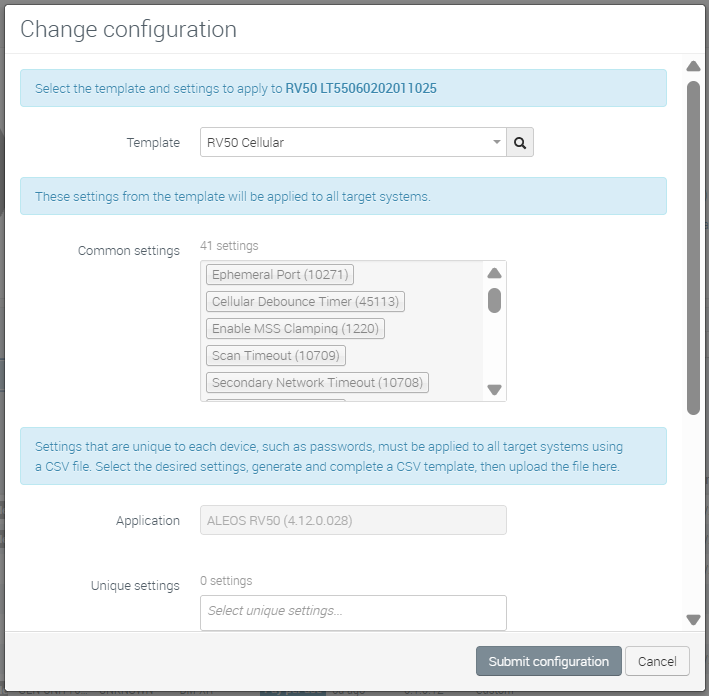Select the Ephemeral Port (10271) setting tag
The height and width of the screenshot is (696, 709).
point(280,275)
